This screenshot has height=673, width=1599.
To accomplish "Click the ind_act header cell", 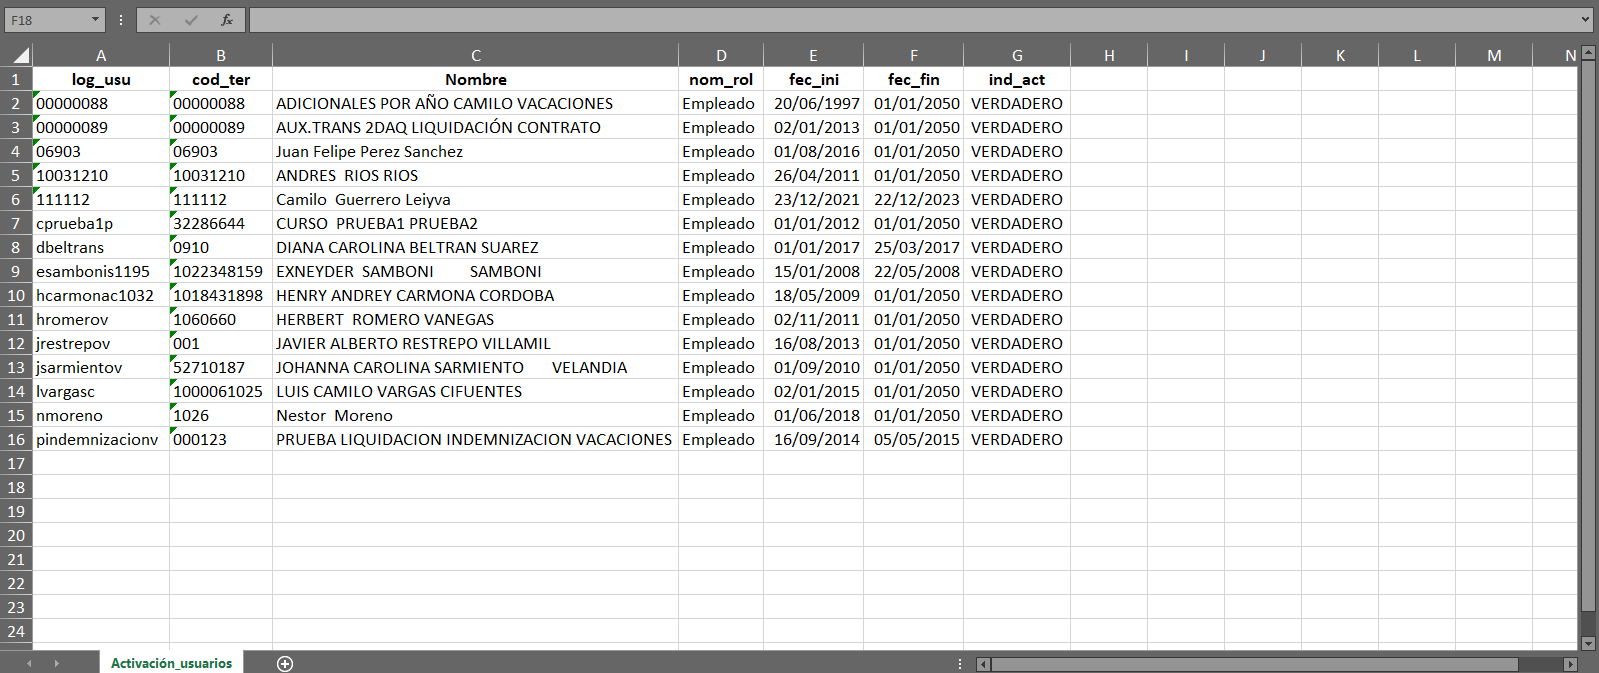I will [x=1017, y=79].
